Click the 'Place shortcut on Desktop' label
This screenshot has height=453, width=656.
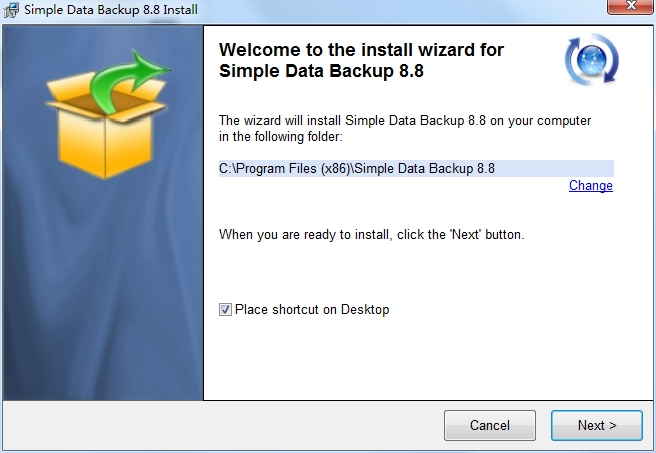coord(312,310)
